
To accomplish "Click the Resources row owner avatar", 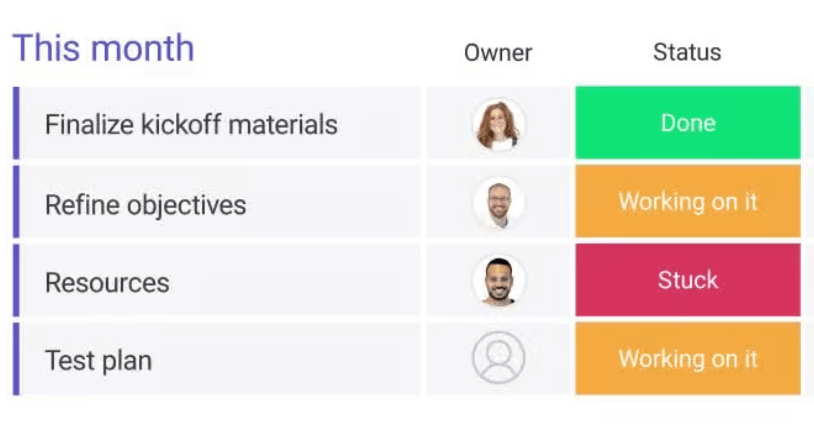I will pyautogui.click(x=498, y=281).
